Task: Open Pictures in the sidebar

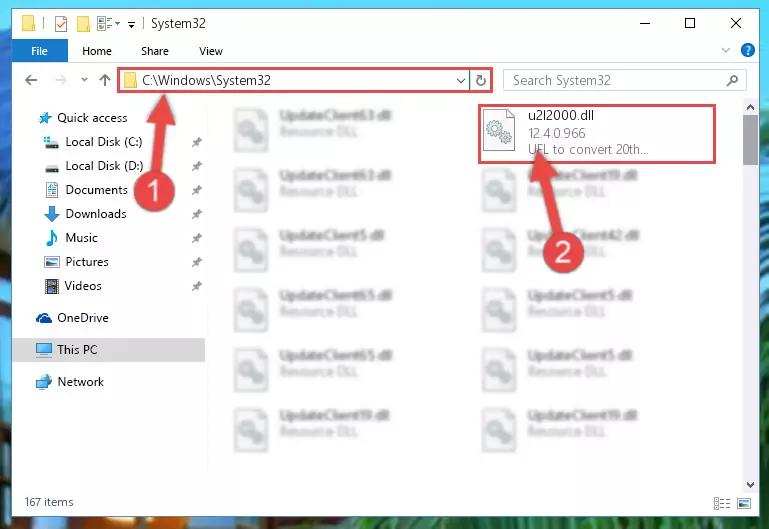Action: coord(87,262)
